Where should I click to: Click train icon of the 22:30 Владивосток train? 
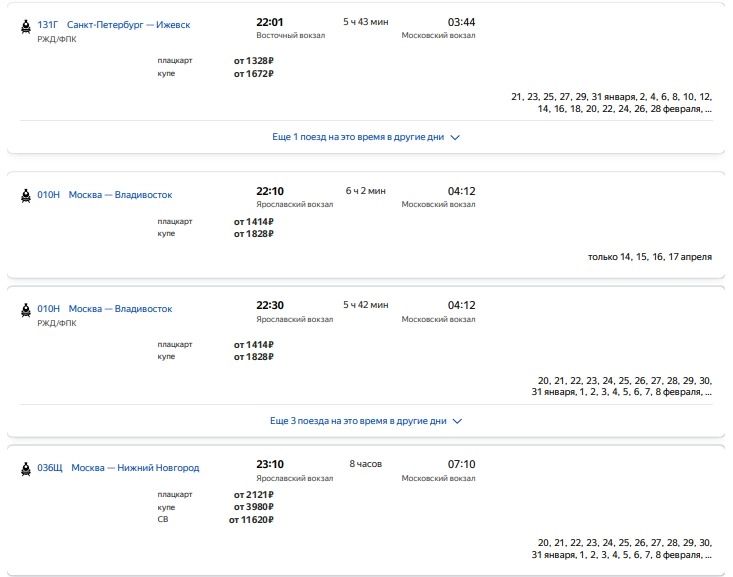[x=25, y=310]
